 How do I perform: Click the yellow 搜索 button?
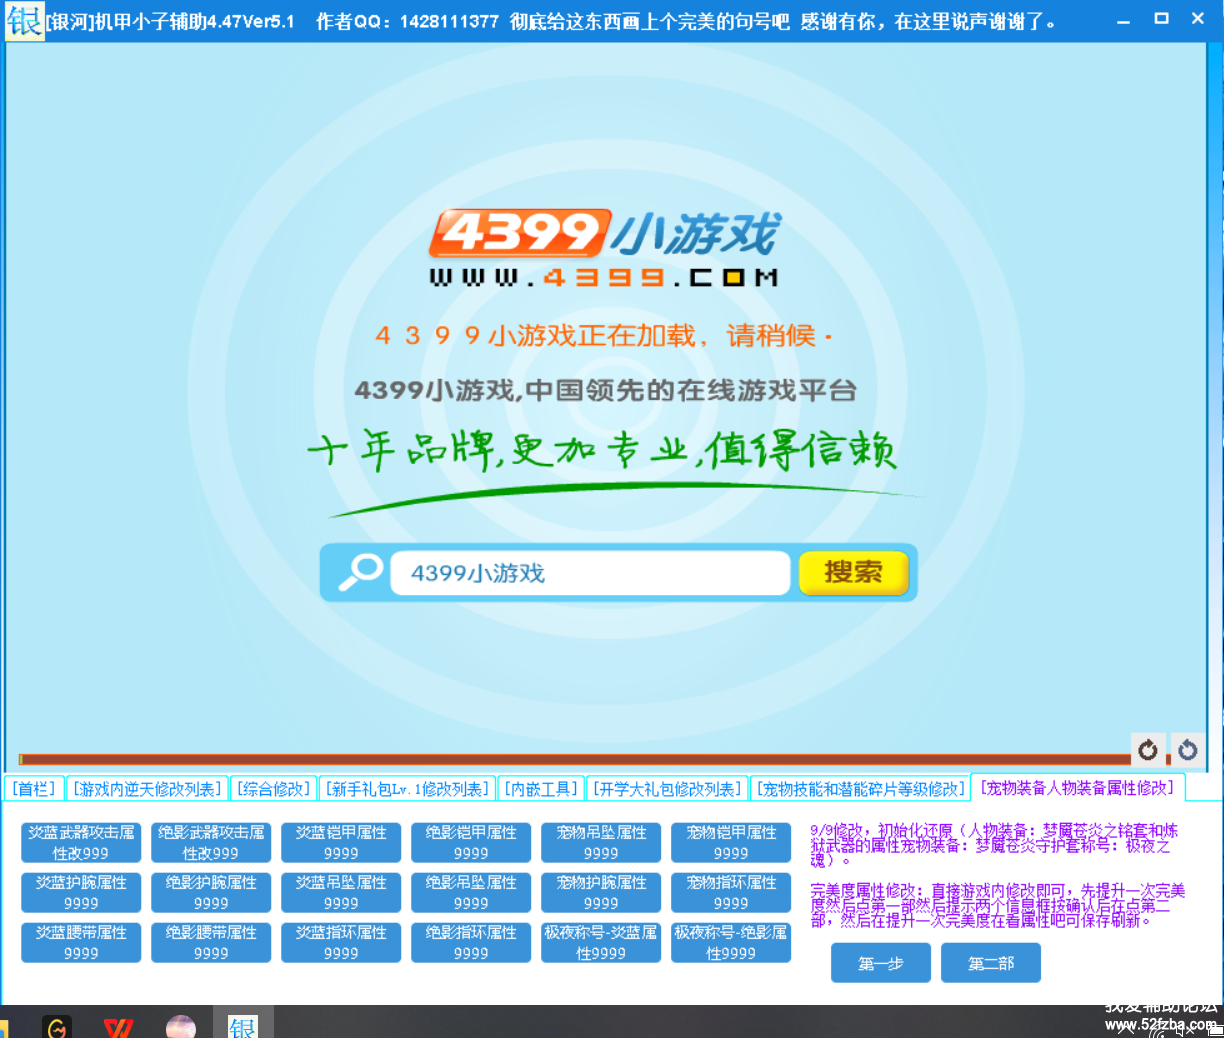tap(853, 572)
